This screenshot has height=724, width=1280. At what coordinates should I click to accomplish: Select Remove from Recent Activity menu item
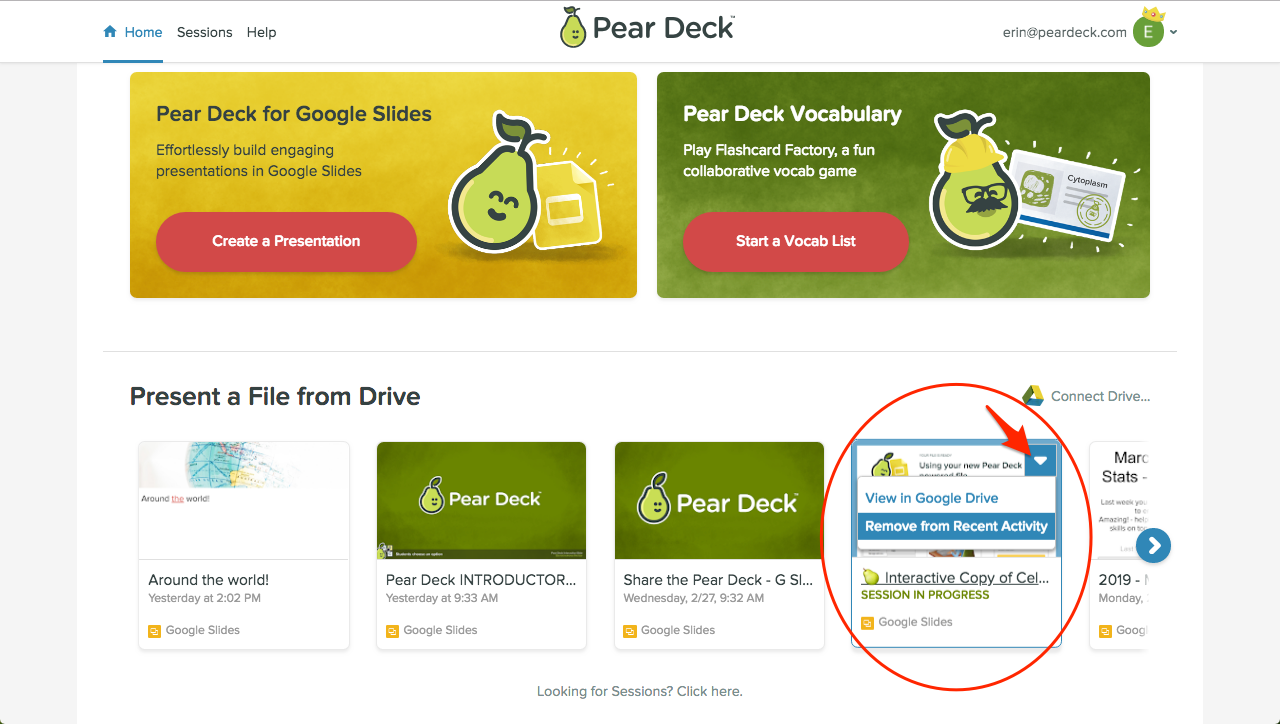click(956, 526)
